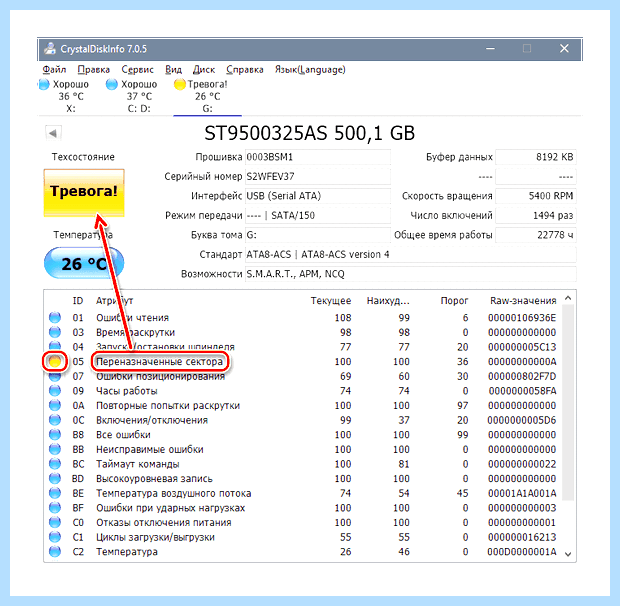
Task: Click the ID column header
Action: (x=78, y=301)
